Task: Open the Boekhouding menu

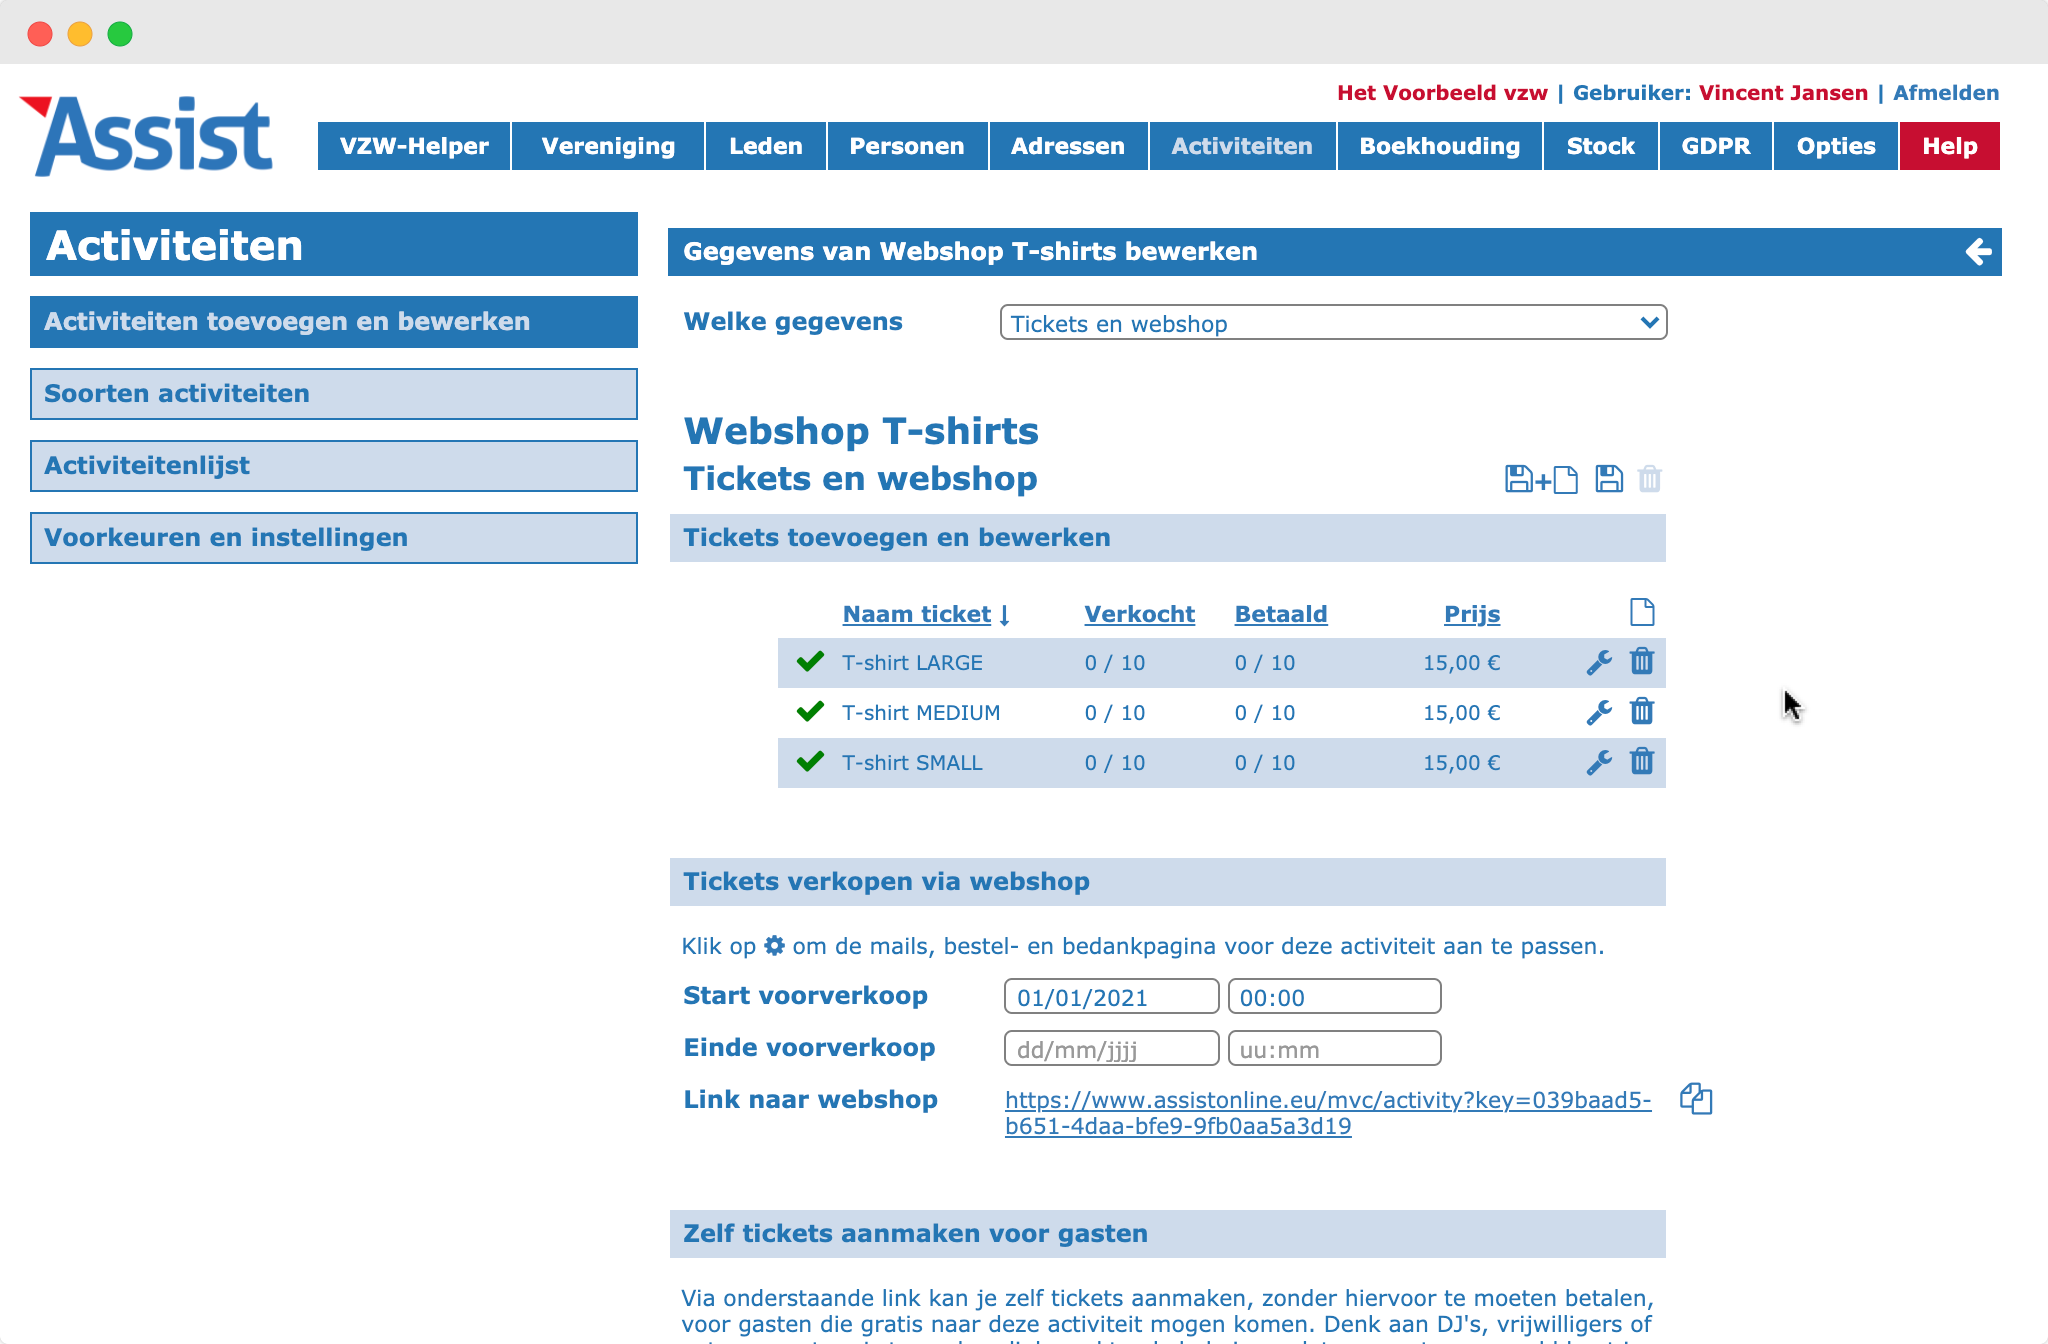Action: 1440,146
